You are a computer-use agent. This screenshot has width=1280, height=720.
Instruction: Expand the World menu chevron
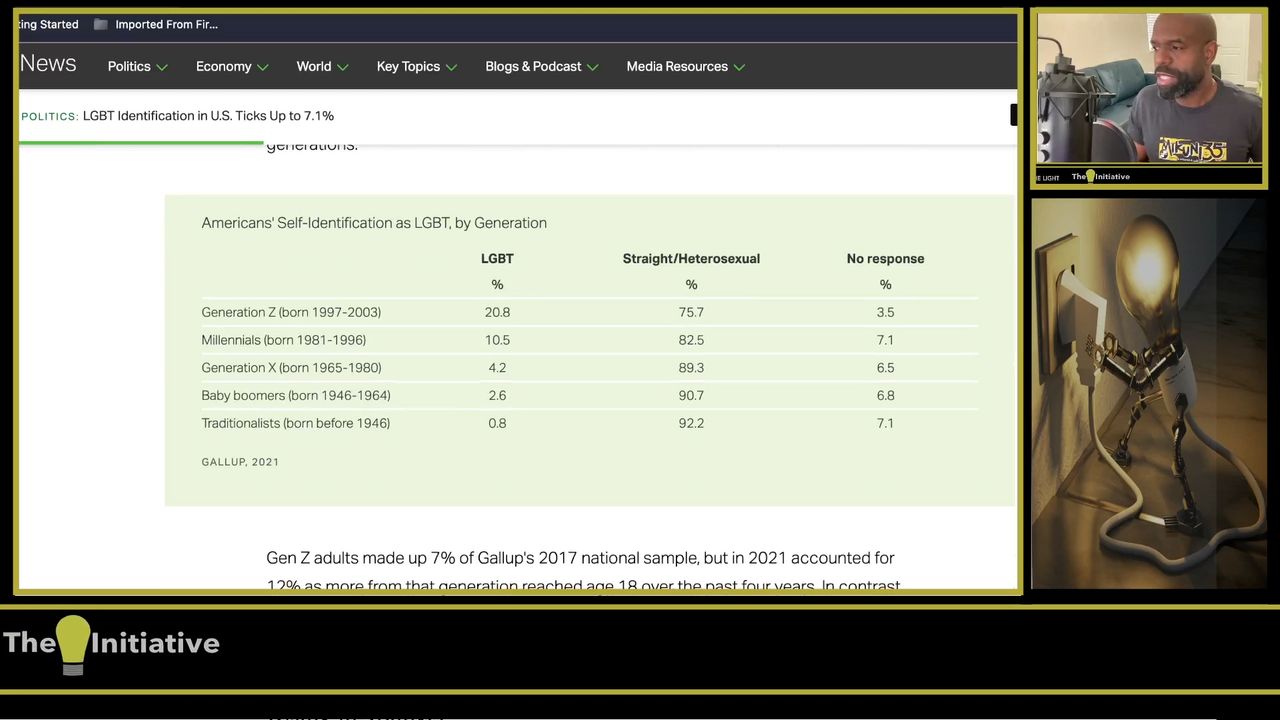click(343, 67)
